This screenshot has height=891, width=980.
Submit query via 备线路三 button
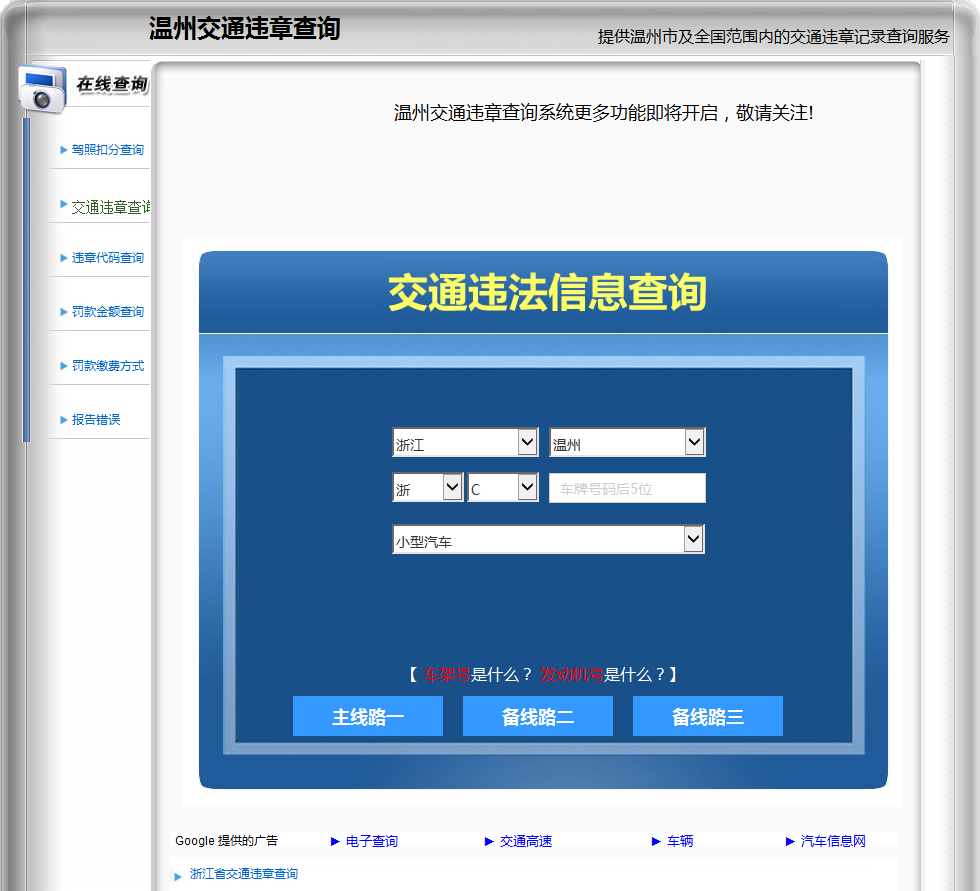(708, 716)
